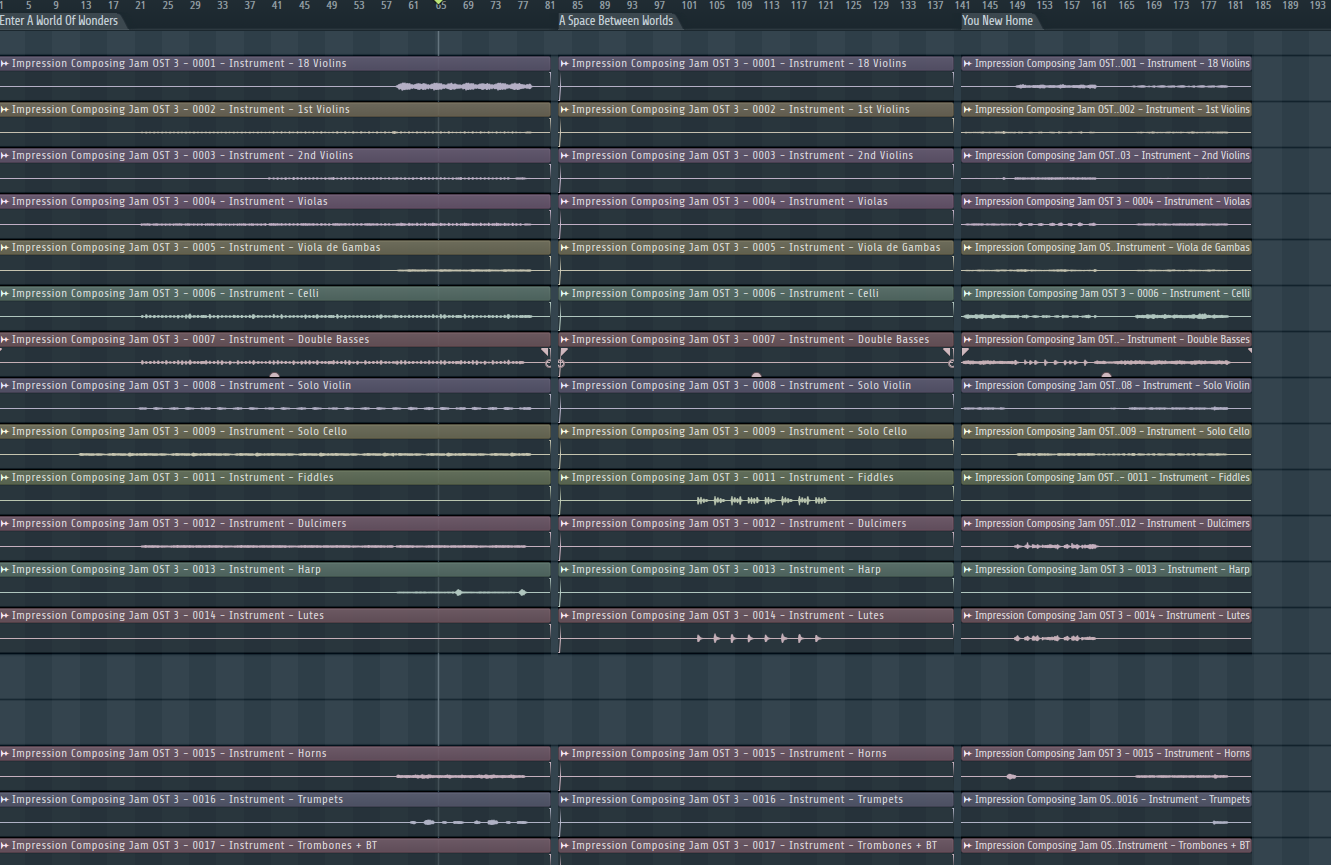Select Fiddles clip title under You New Home

tap(1112, 478)
